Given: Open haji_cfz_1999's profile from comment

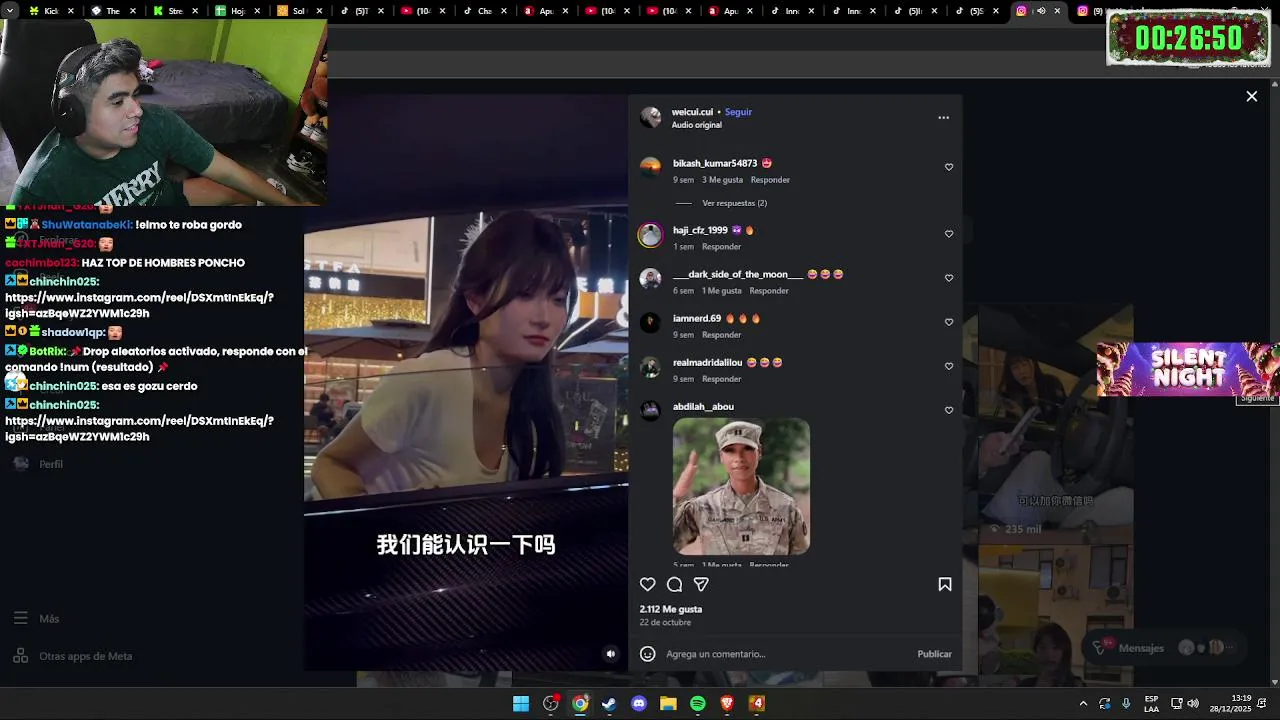Looking at the screenshot, I should pos(700,230).
